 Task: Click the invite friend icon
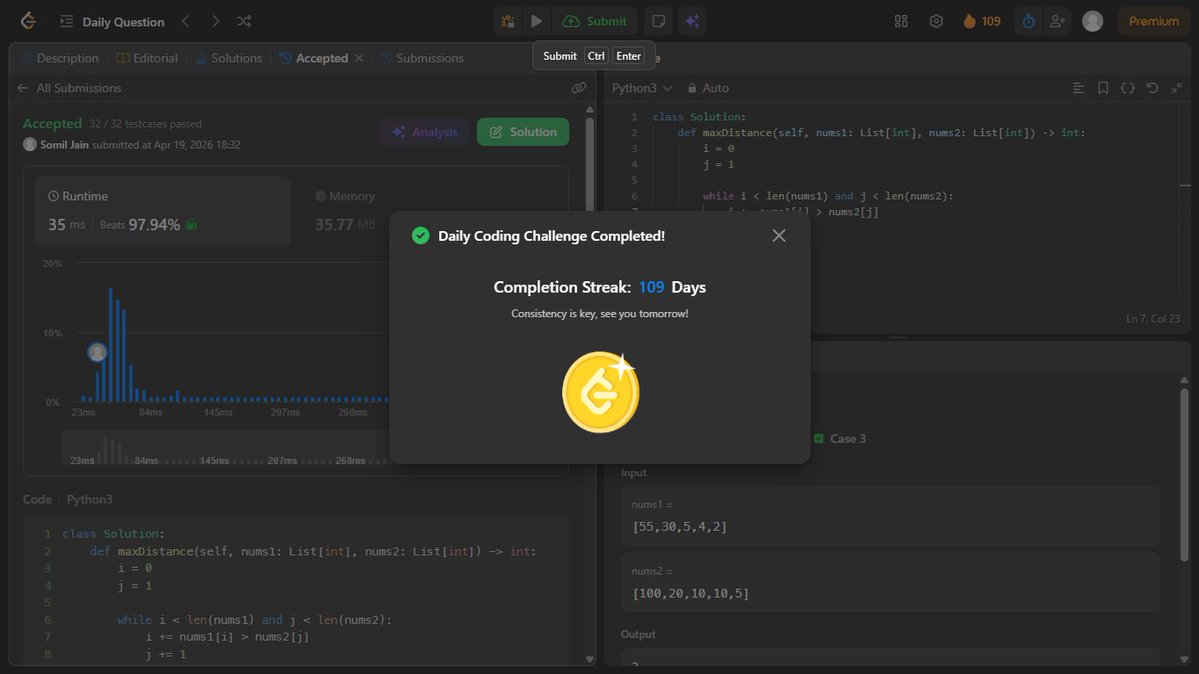tap(1057, 21)
